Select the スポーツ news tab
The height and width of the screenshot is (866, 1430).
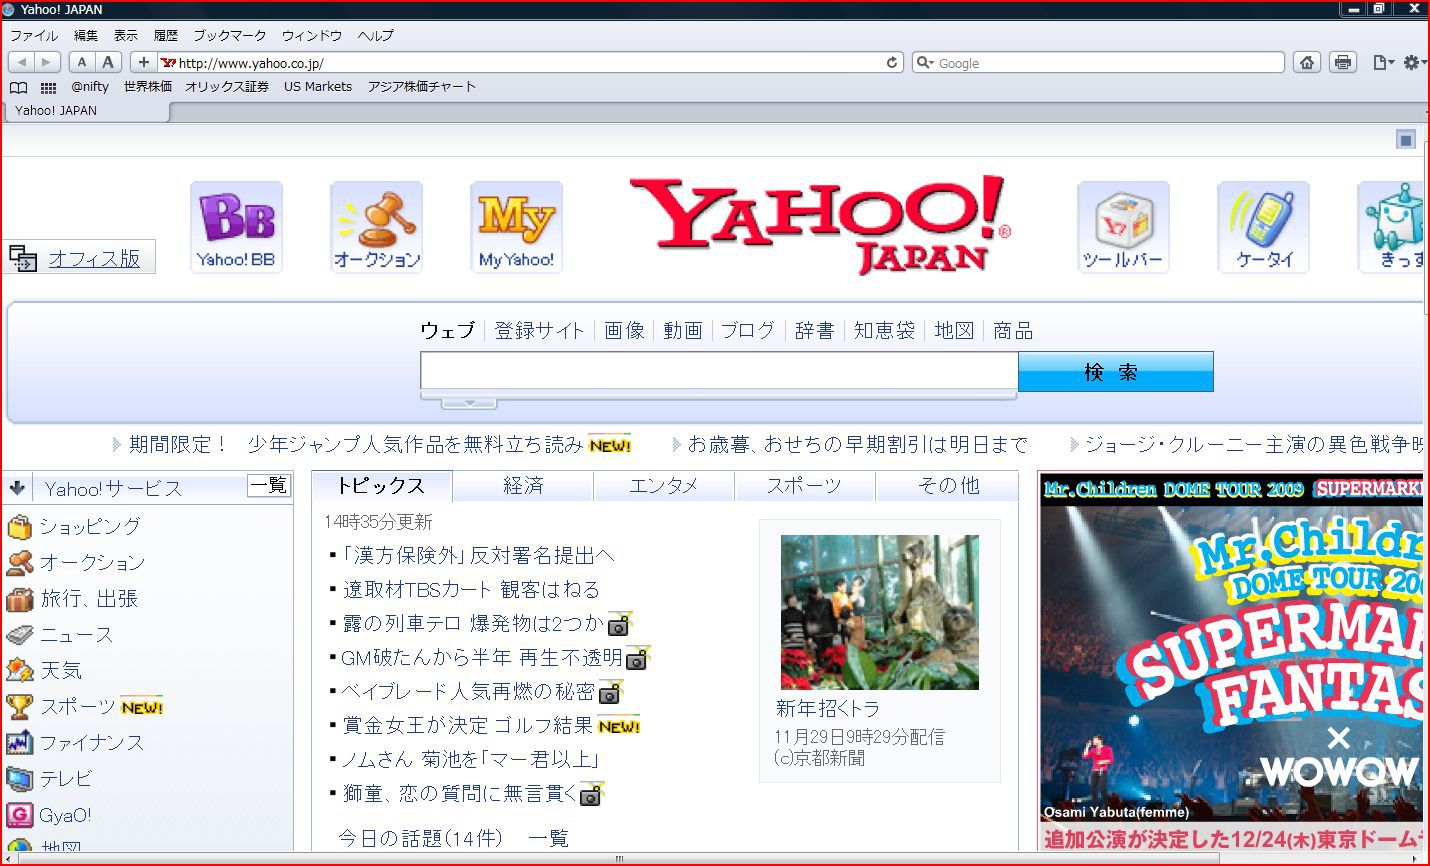804,486
